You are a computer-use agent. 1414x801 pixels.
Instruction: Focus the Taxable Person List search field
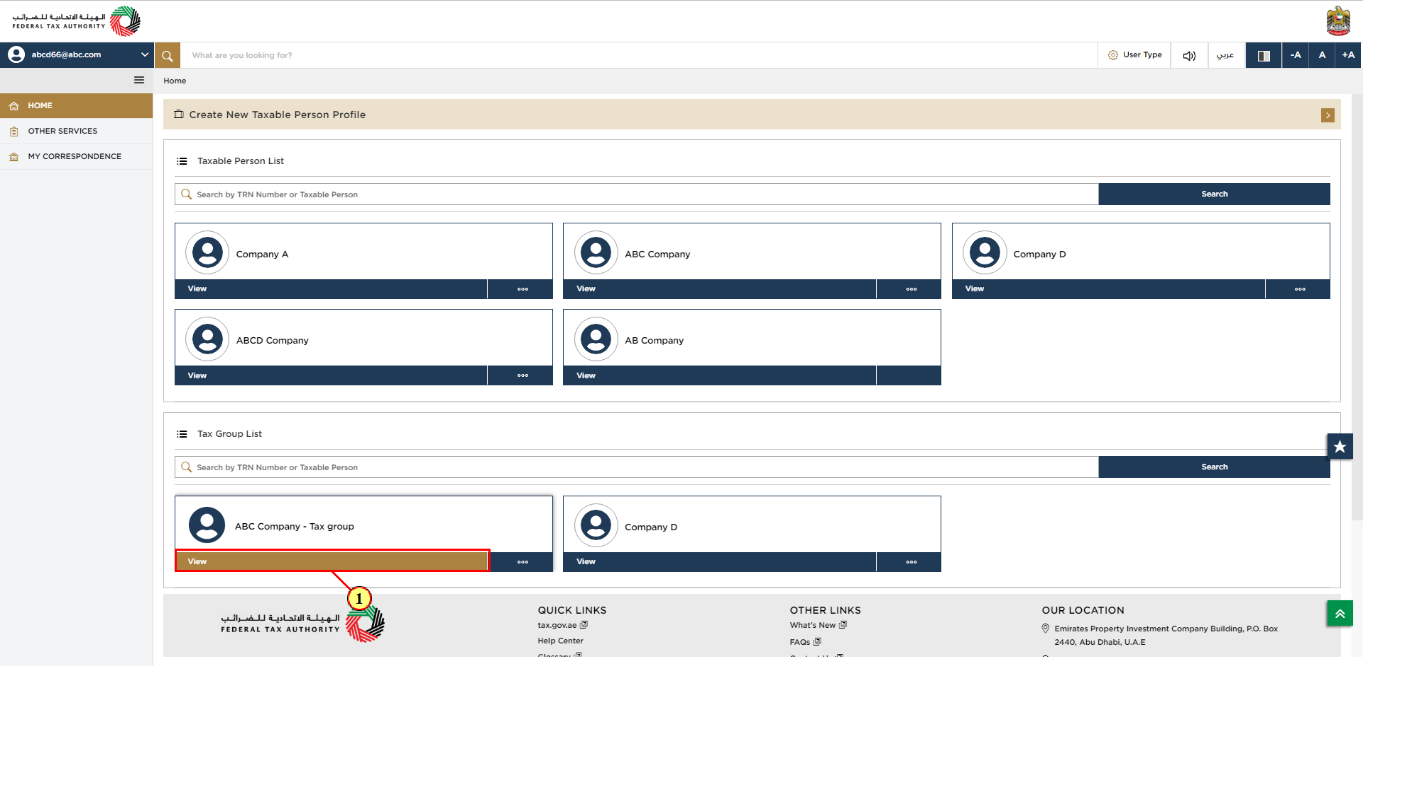click(636, 194)
